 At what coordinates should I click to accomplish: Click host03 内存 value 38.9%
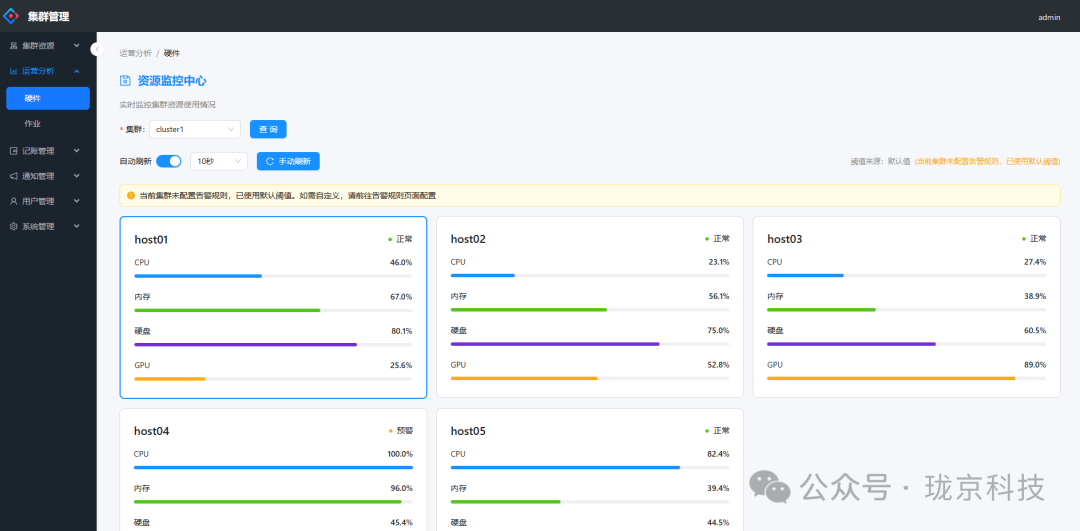[x=1035, y=296]
